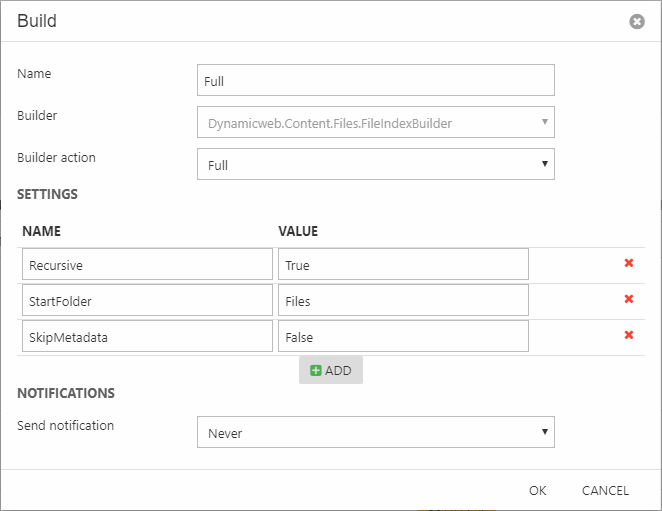The height and width of the screenshot is (511, 662).
Task: Cancel the Build dialog
Action: pyautogui.click(x=605, y=490)
